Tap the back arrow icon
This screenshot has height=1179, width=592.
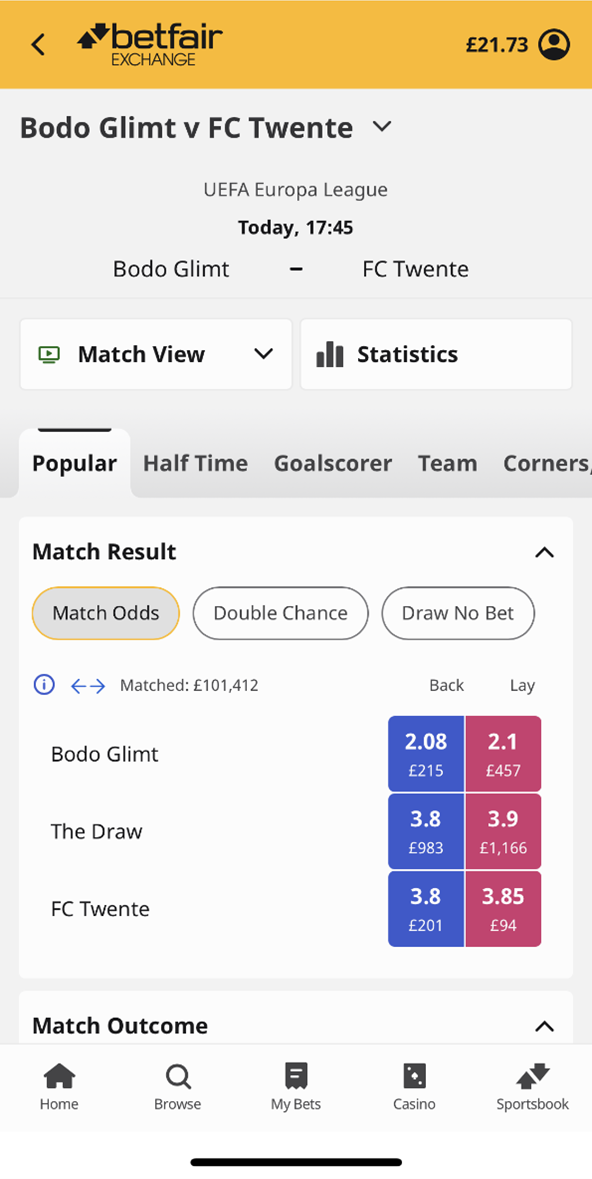[x=38, y=44]
